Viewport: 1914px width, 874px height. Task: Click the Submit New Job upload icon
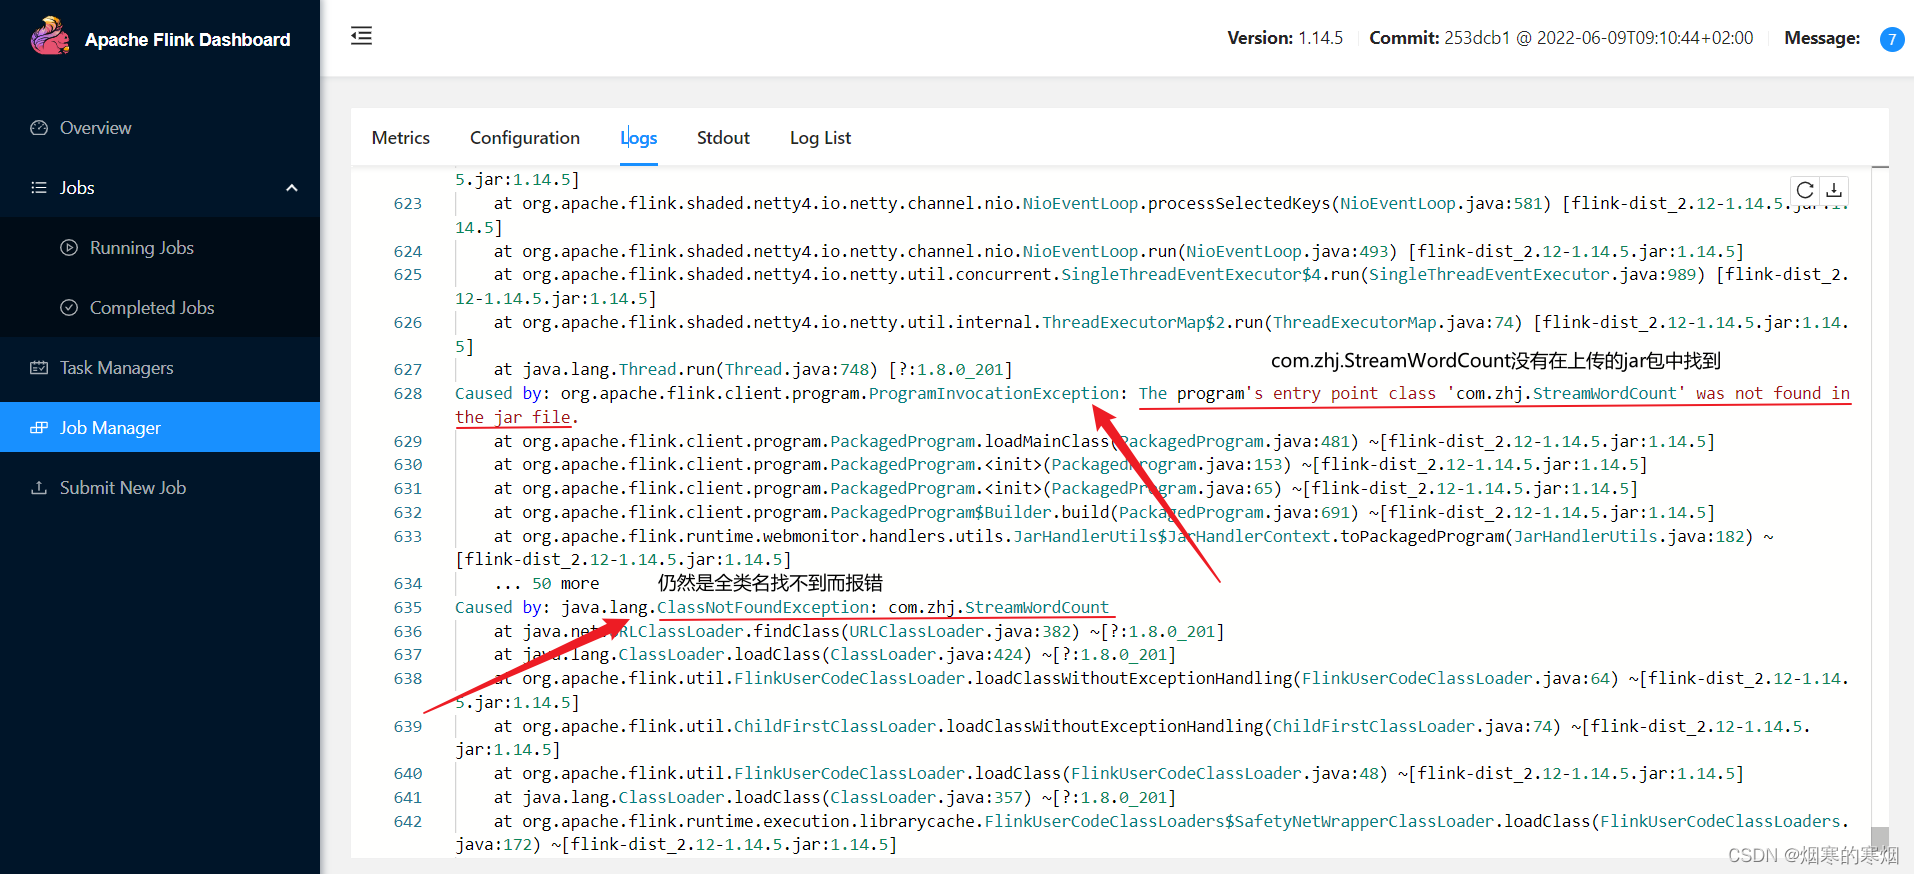point(39,488)
